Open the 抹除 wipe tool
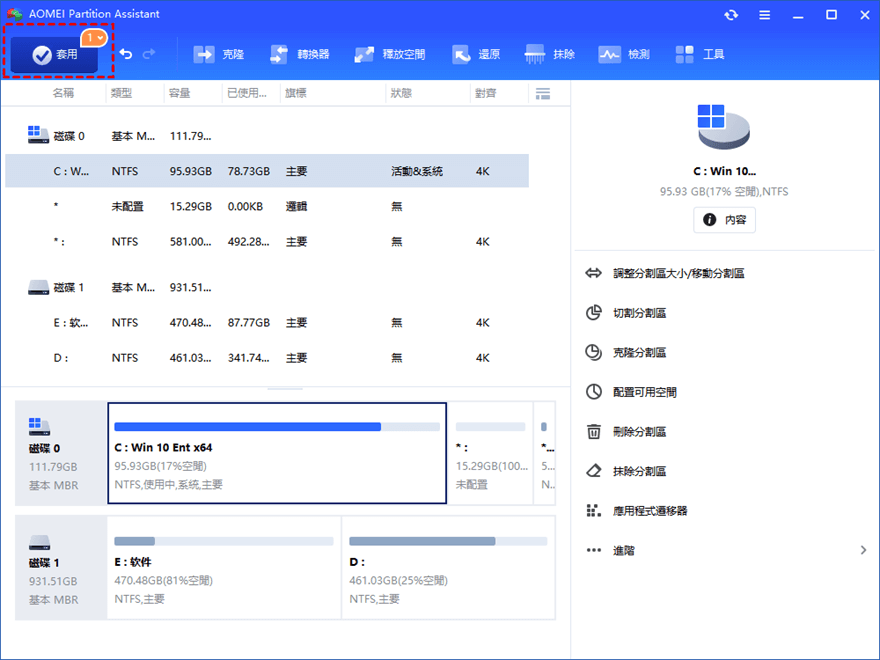 [549, 54]
